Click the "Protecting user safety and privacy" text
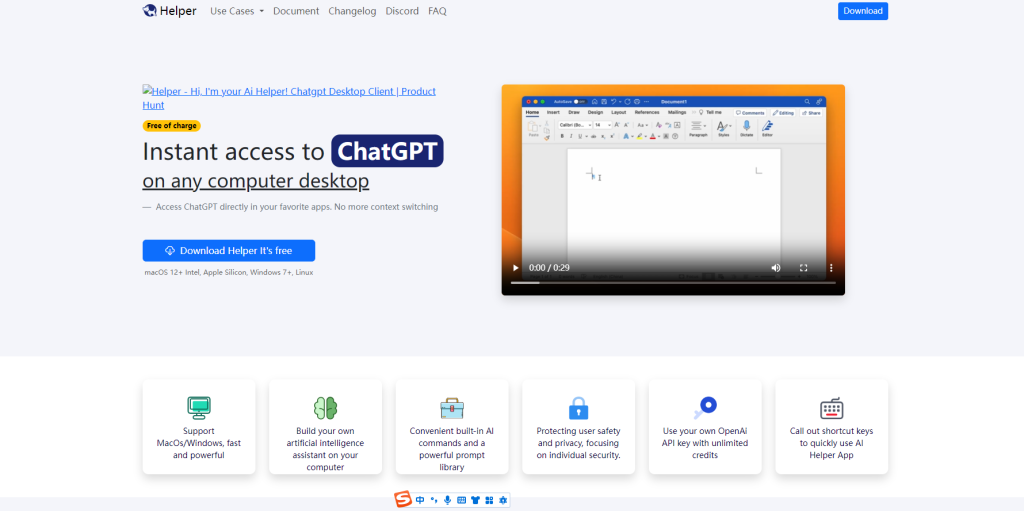 [579, 443]
